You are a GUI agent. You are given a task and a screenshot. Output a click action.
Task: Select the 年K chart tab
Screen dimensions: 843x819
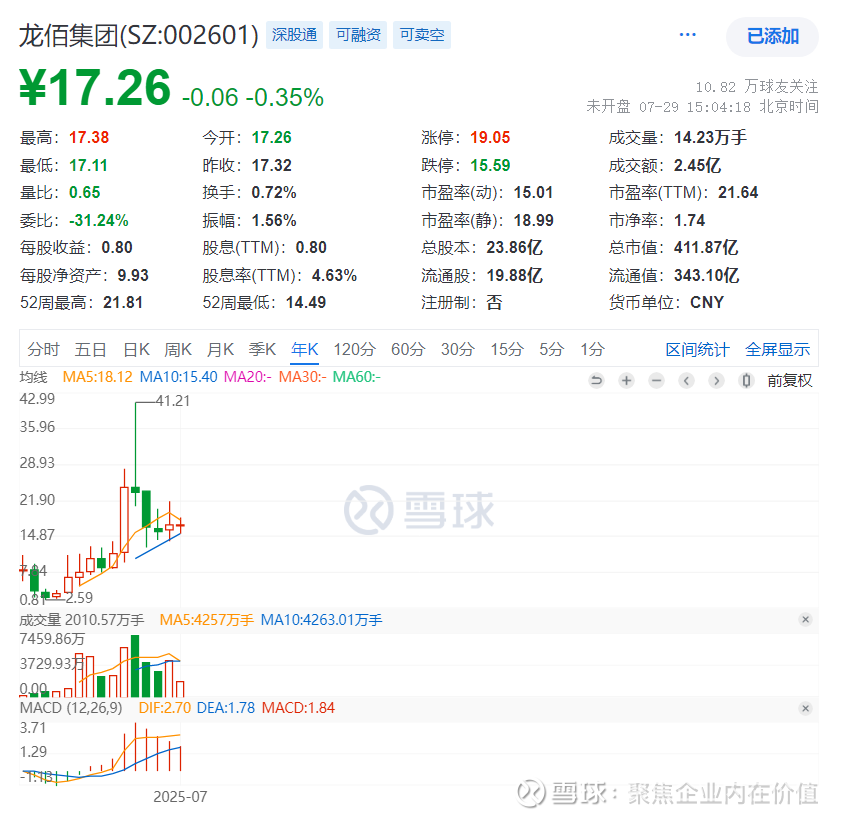tap(305, 350)
